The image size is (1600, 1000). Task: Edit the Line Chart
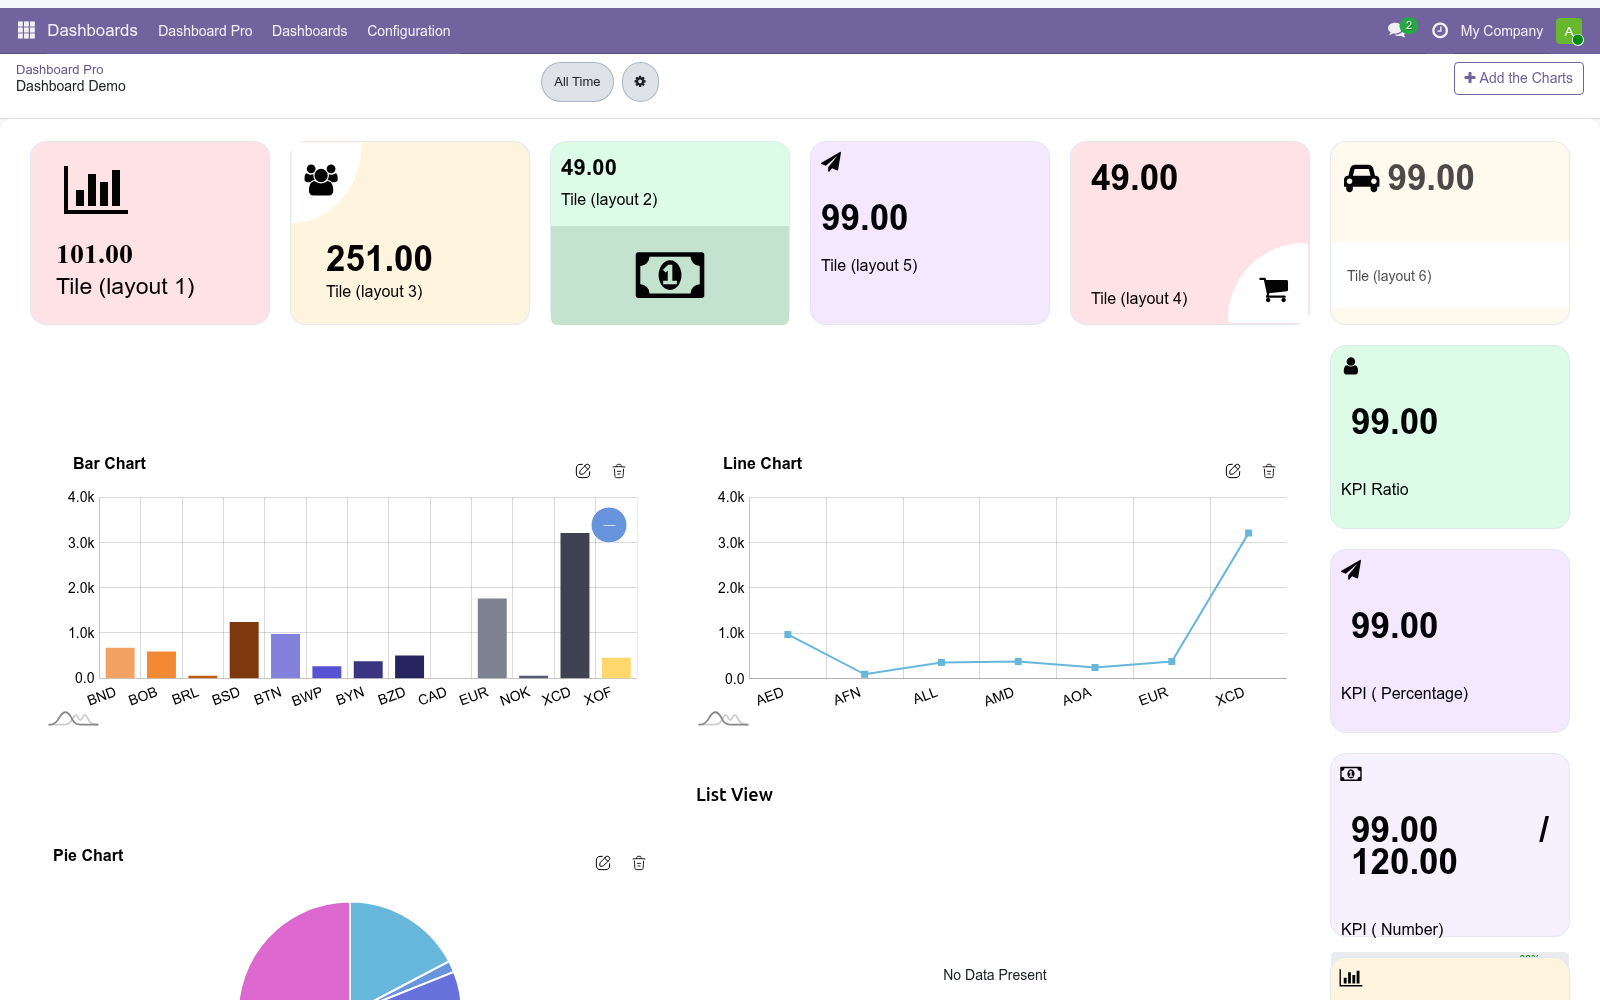coord(1233,471)
